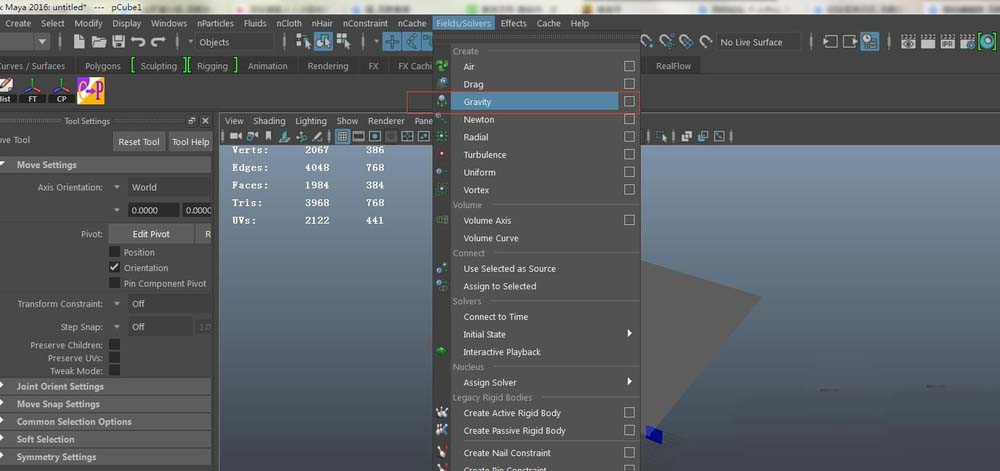Image resolution: width=1000 pixels, height=471 pixels.
Task: Expand Move Snap Settings section
Action: click(x=105, y=404)
